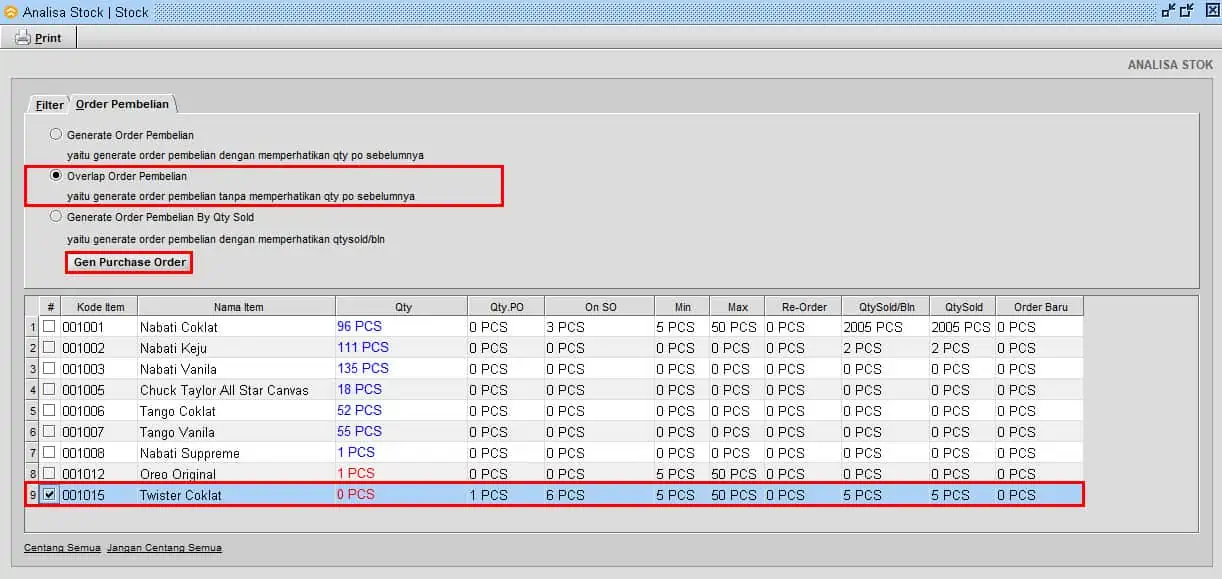Click the Max column header
Image resolution: width=1222 pixels, height=579 pixels.
[x=738, y=307]
